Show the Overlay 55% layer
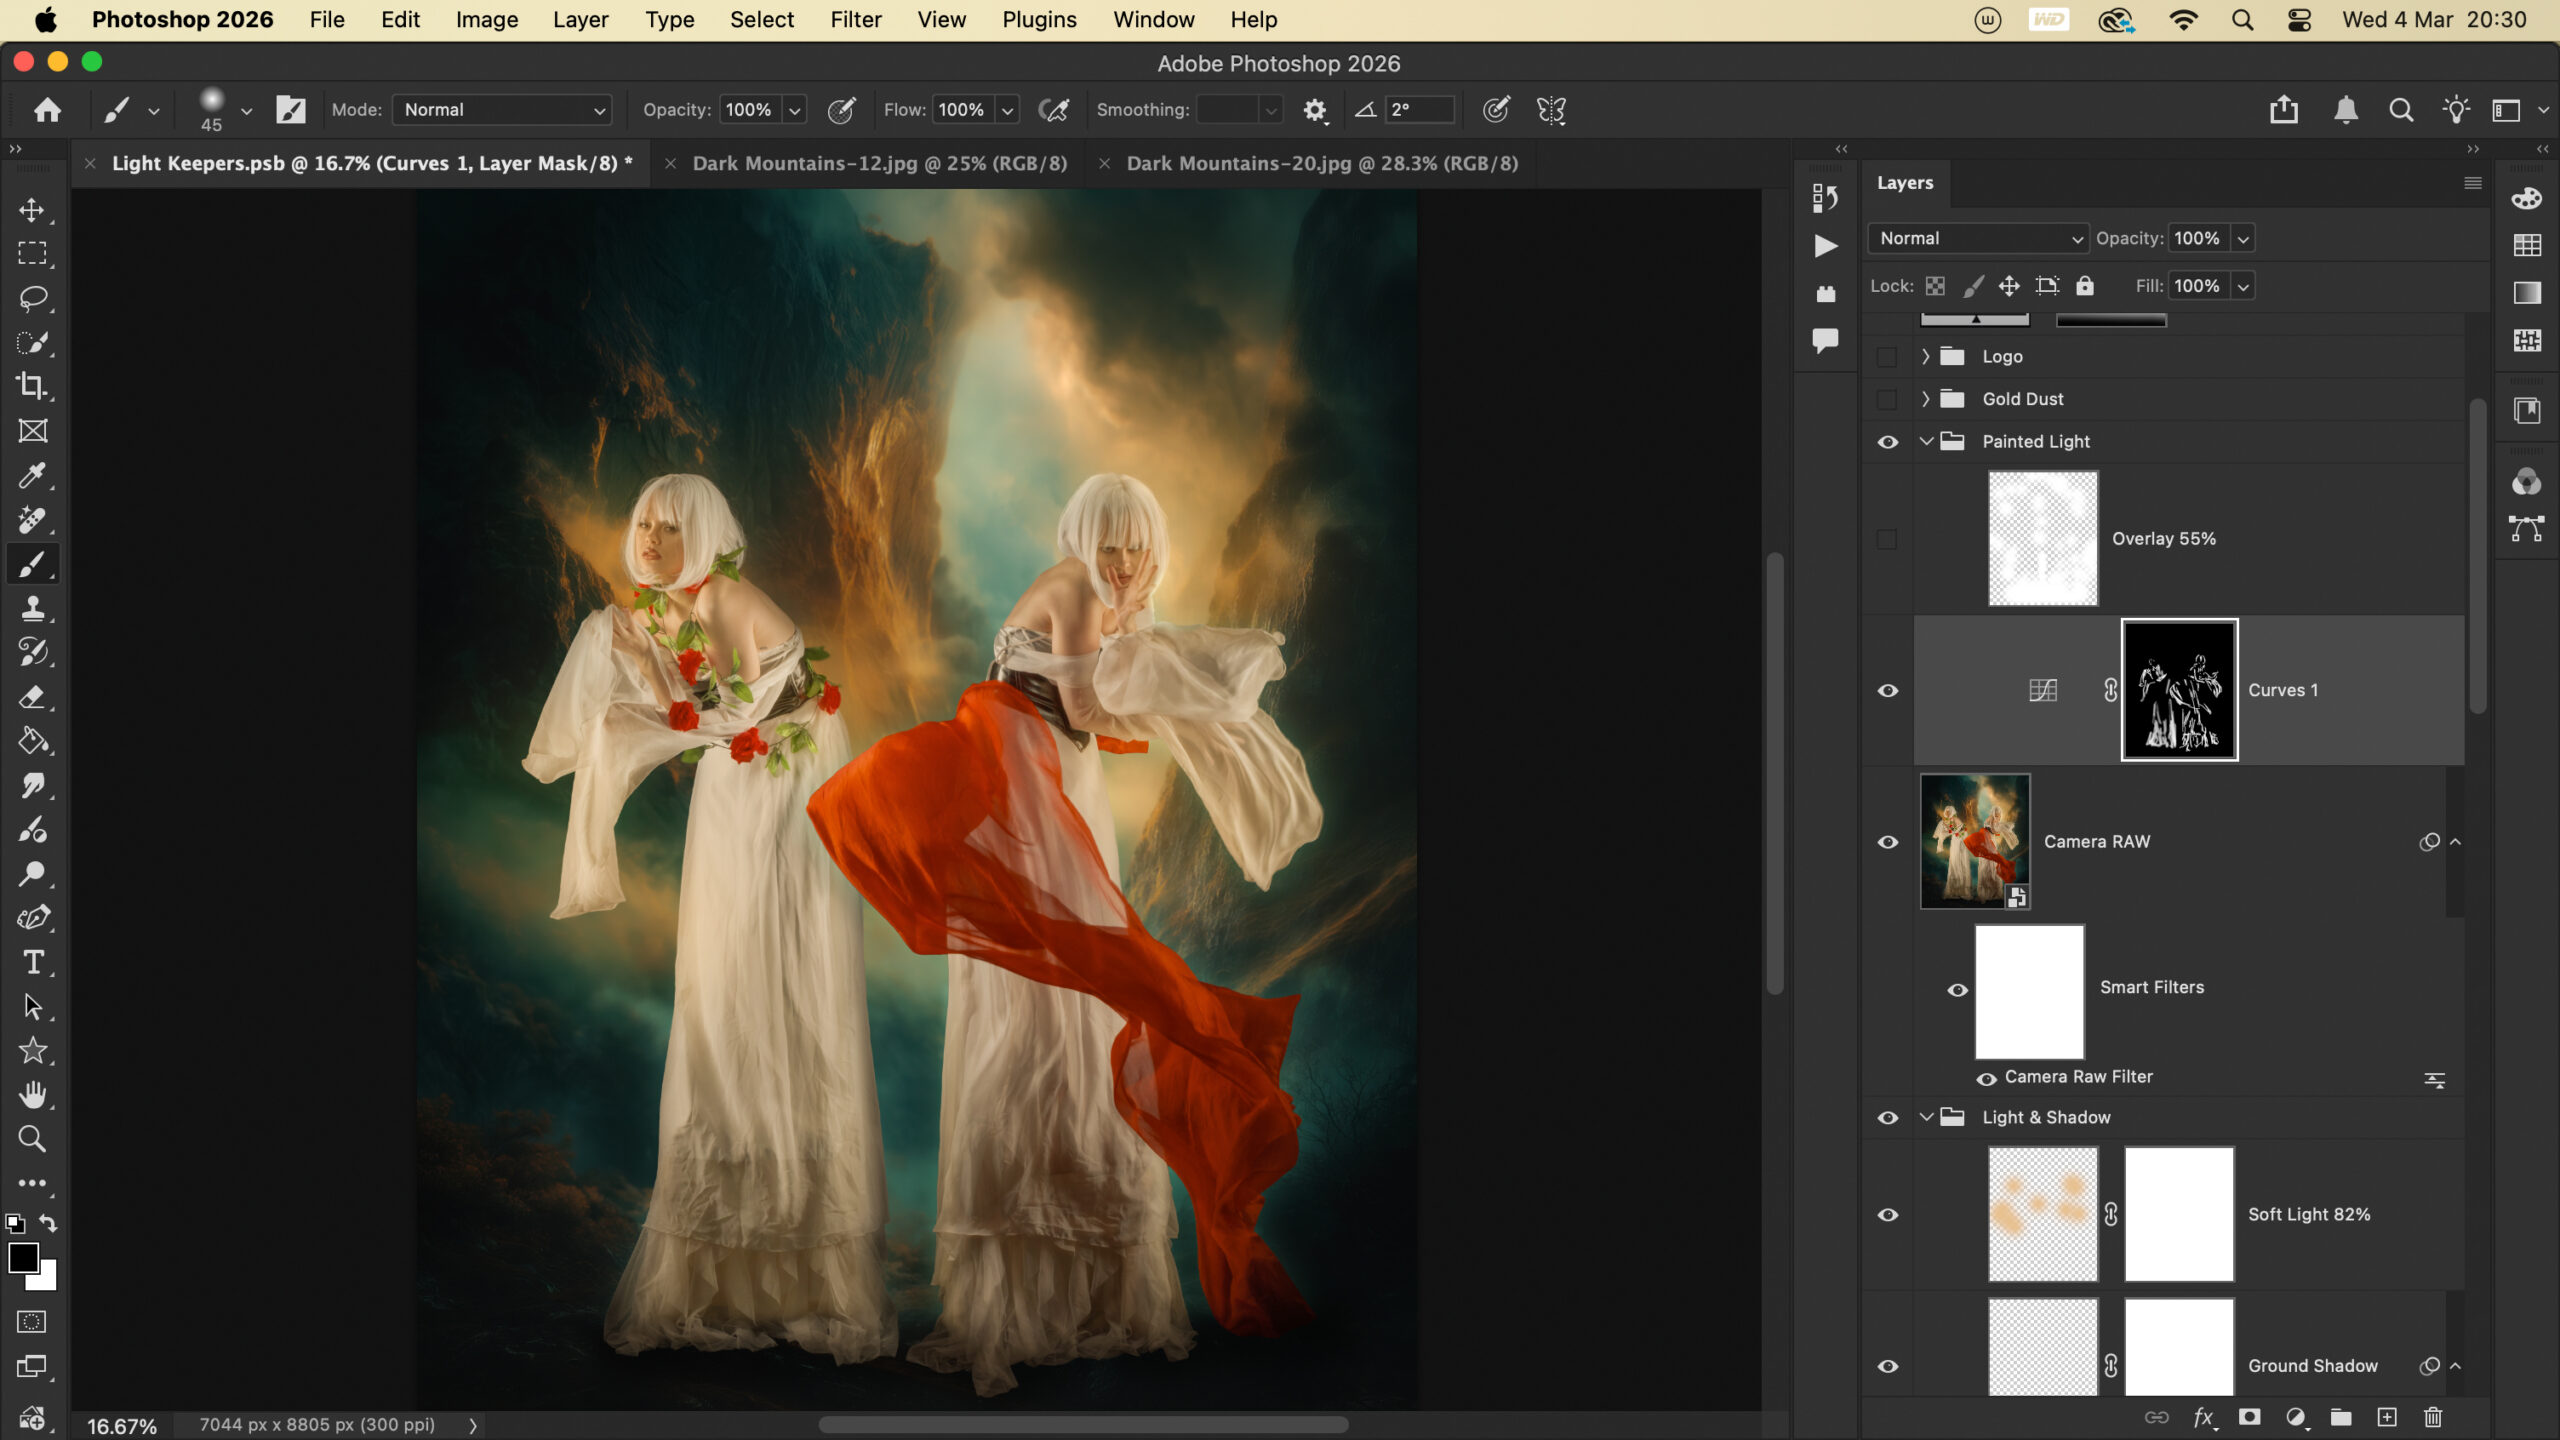Screen dimensions: 2560x1440 pos(1887,539)
